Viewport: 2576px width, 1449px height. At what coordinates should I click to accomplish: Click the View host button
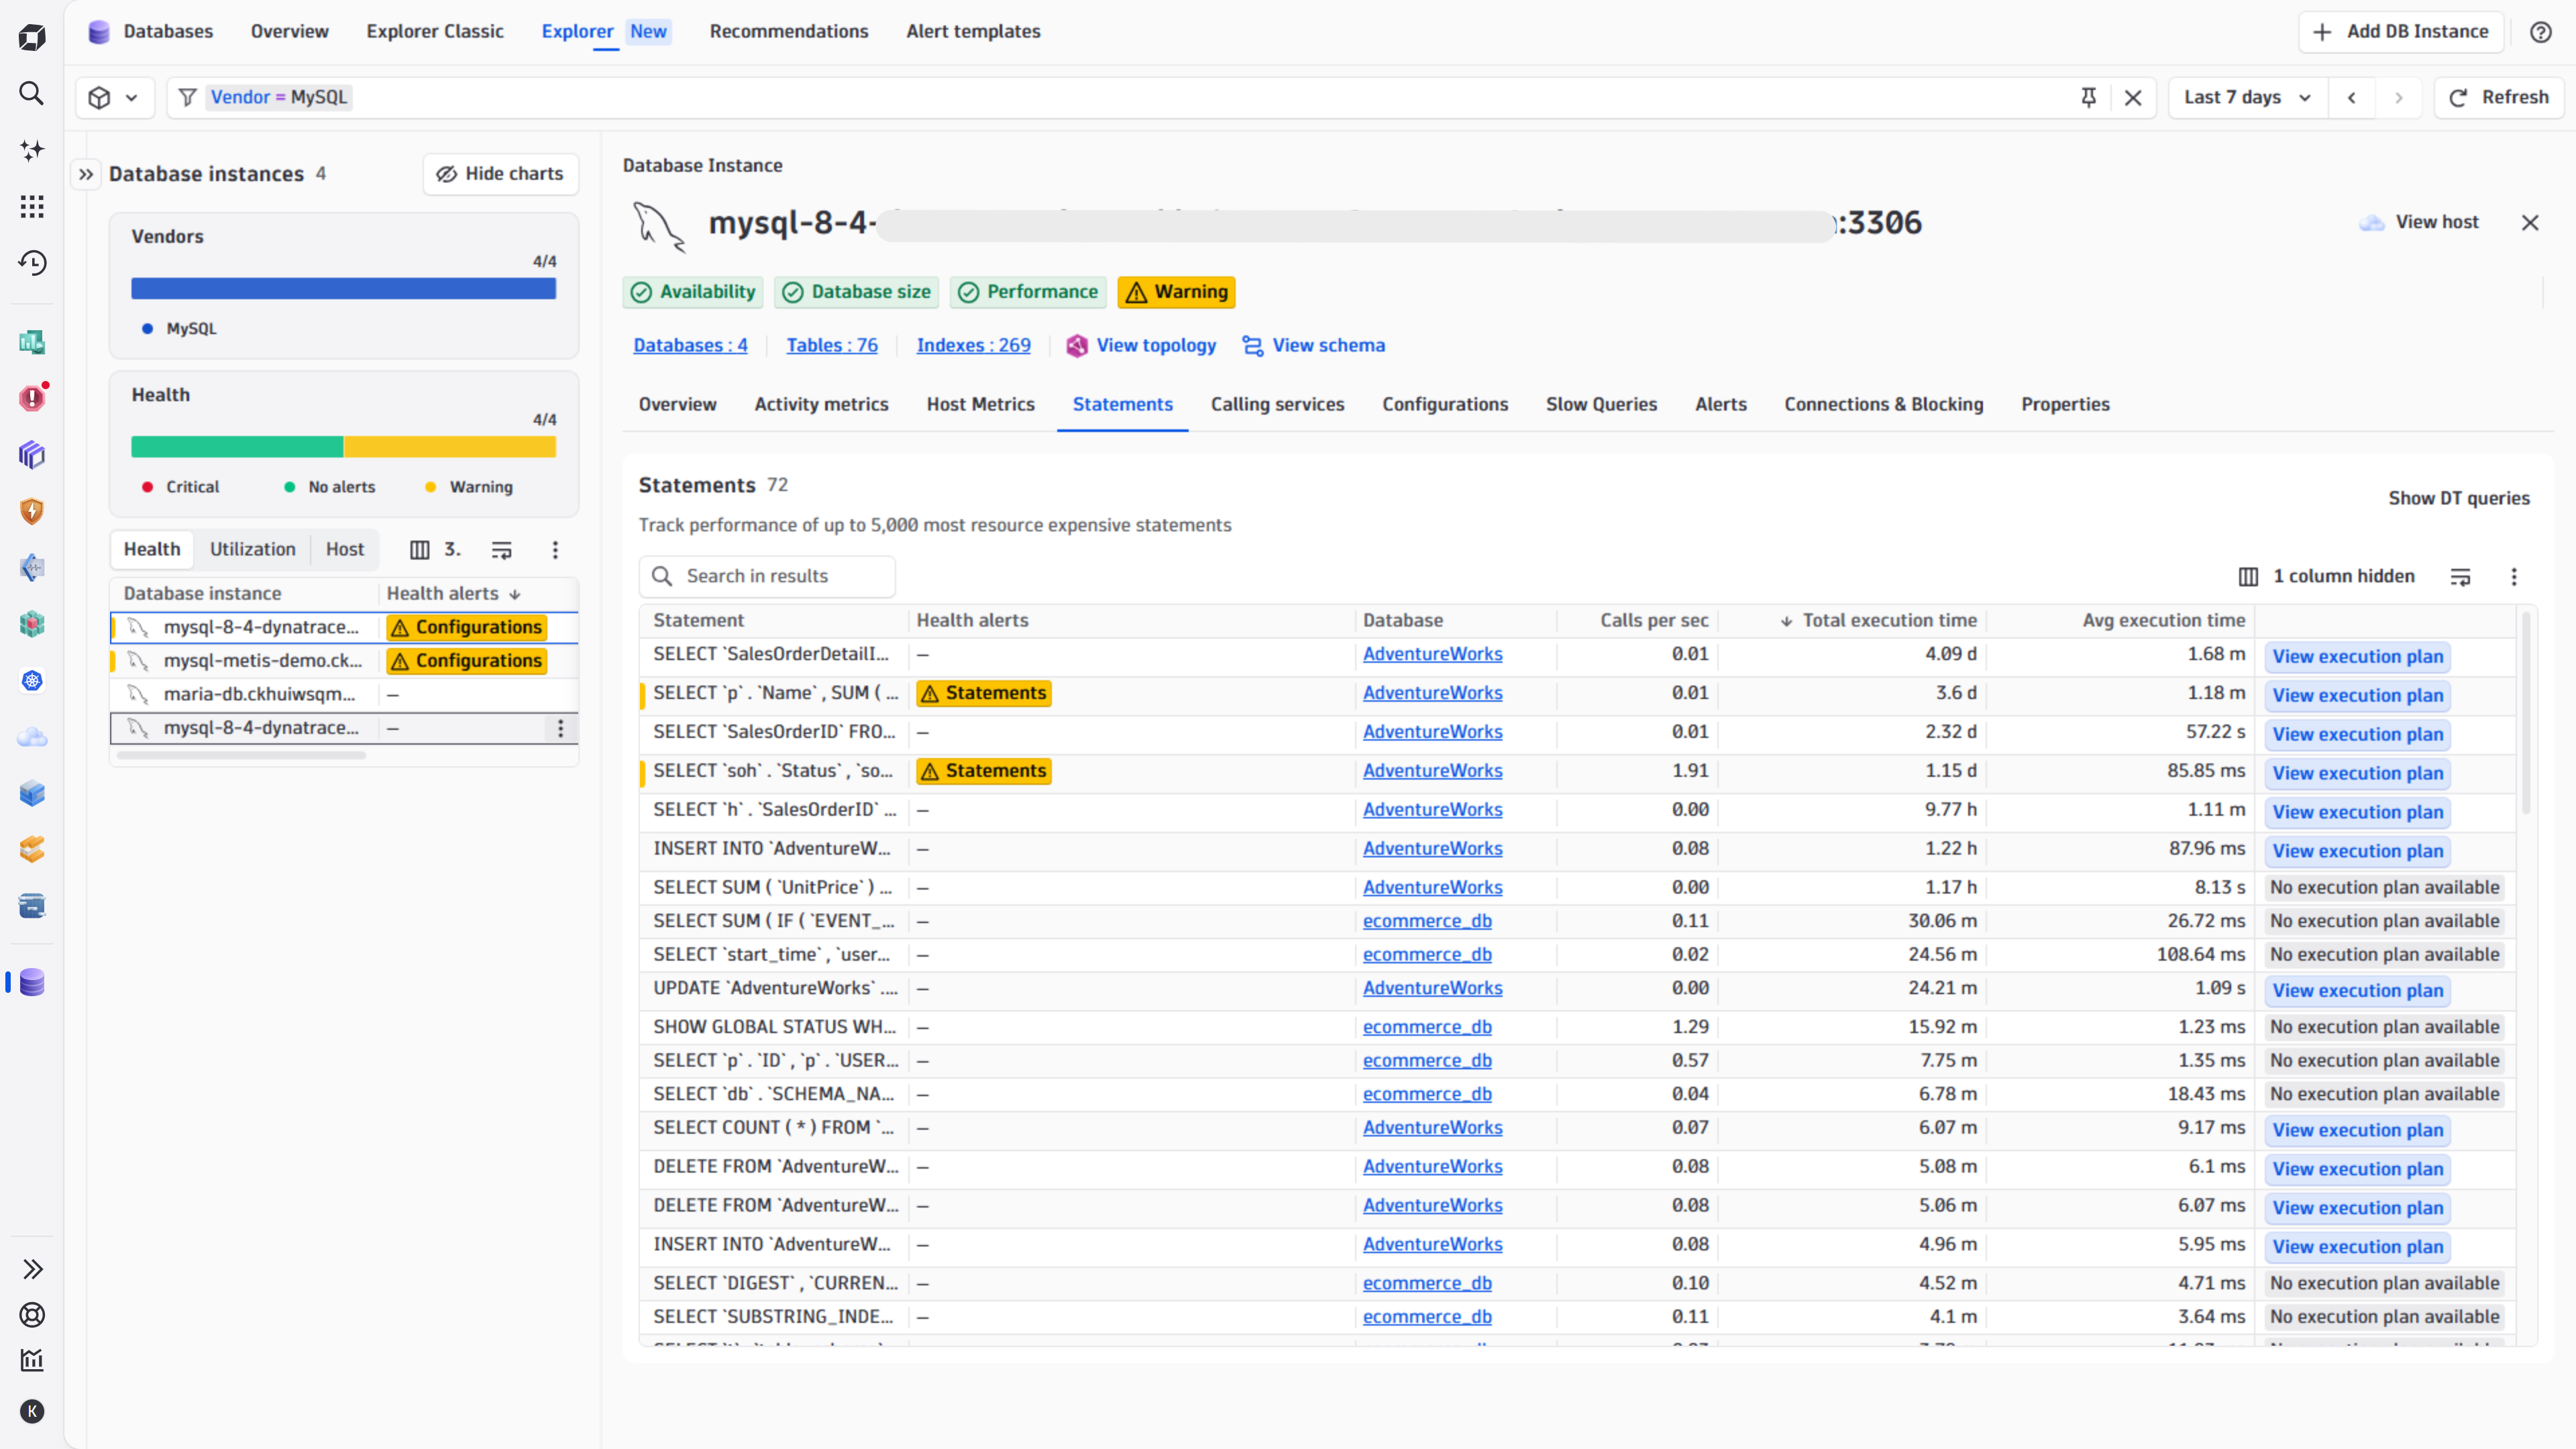pos(2419,222)
